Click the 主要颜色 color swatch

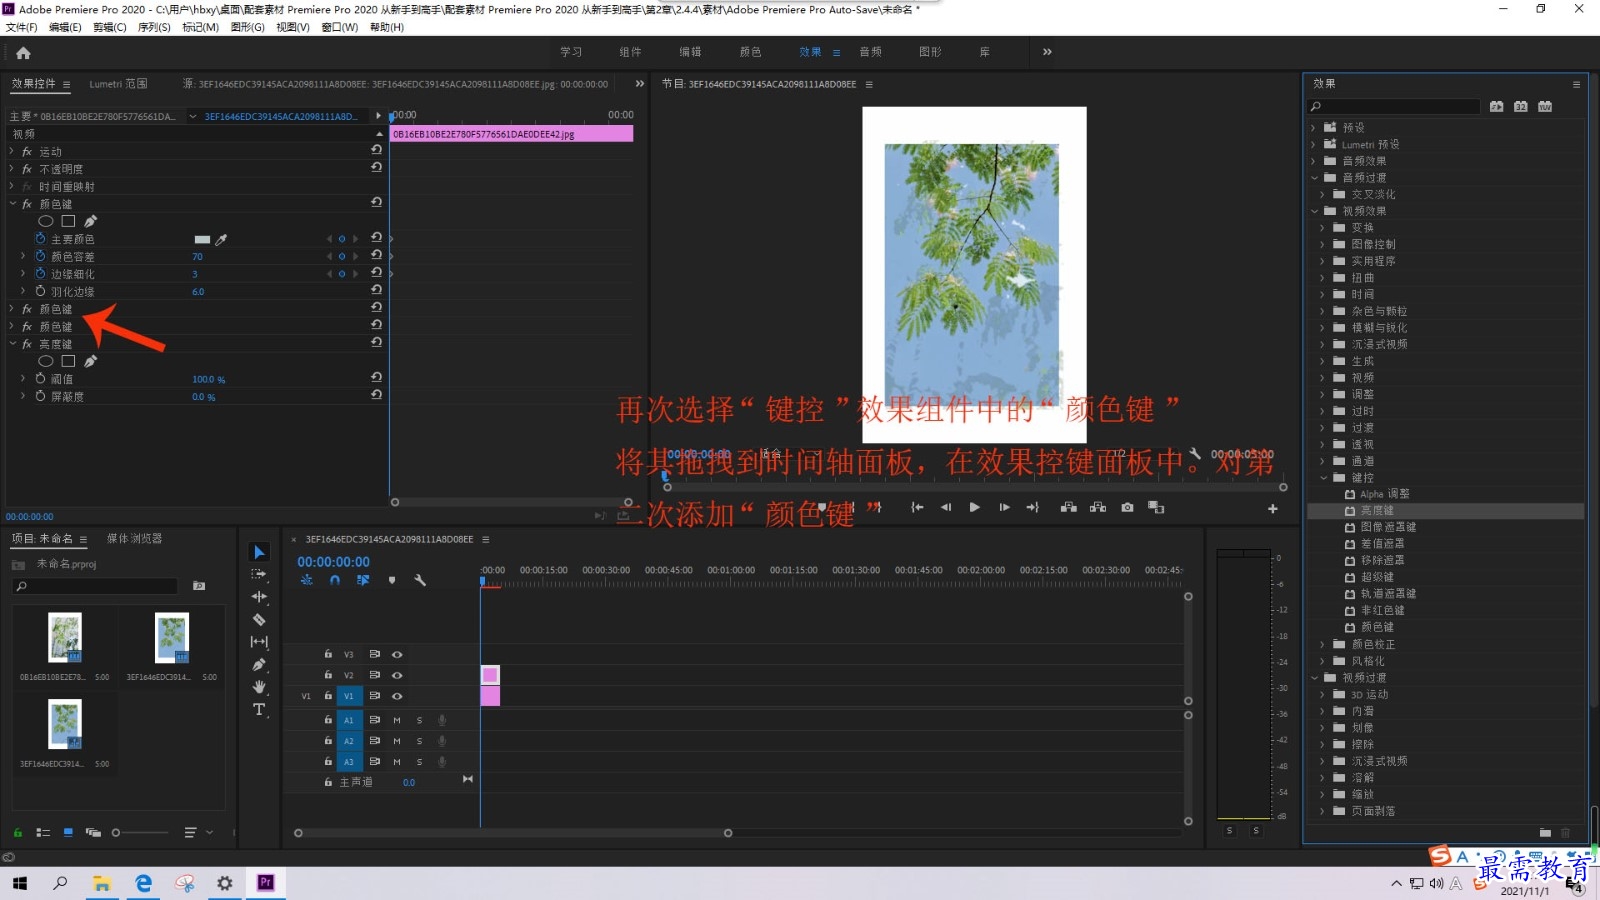pos(202,240)
